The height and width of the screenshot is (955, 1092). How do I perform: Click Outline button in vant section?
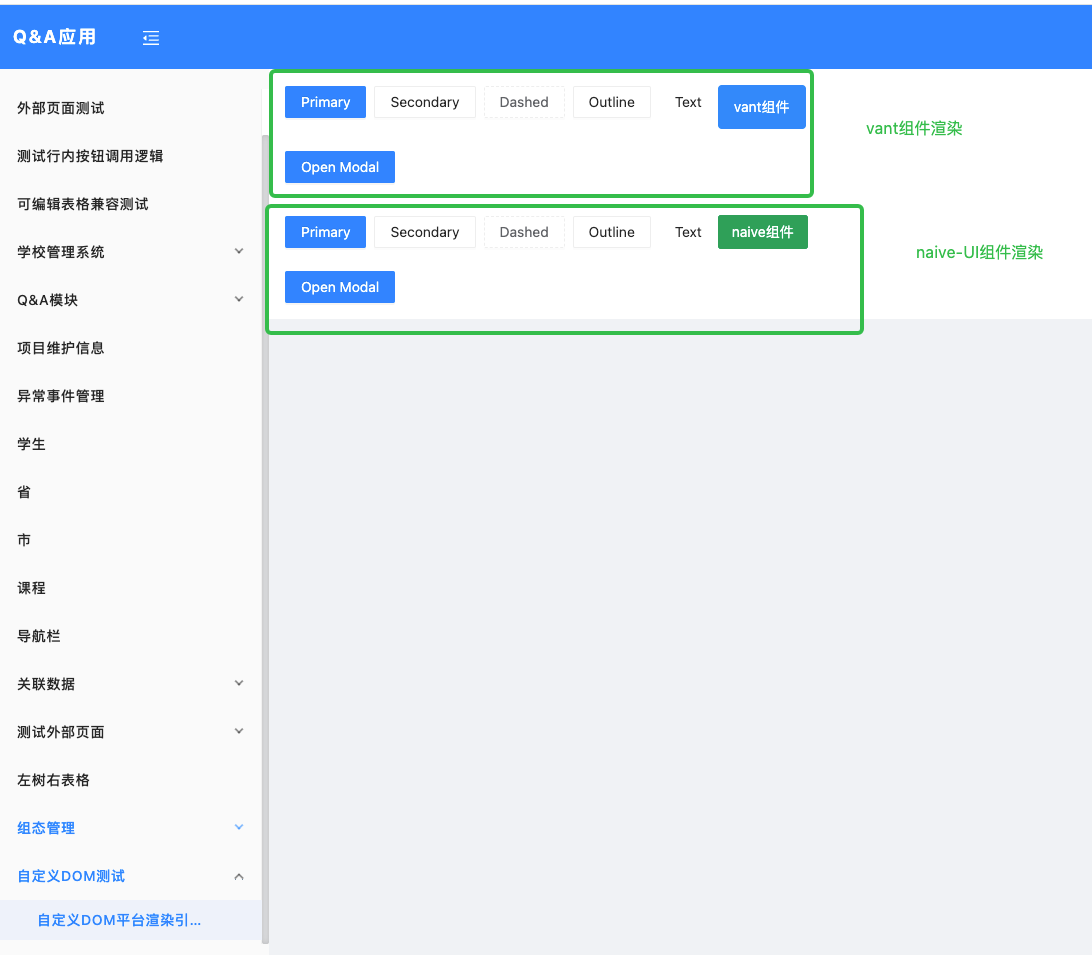[x=611, y=102]
